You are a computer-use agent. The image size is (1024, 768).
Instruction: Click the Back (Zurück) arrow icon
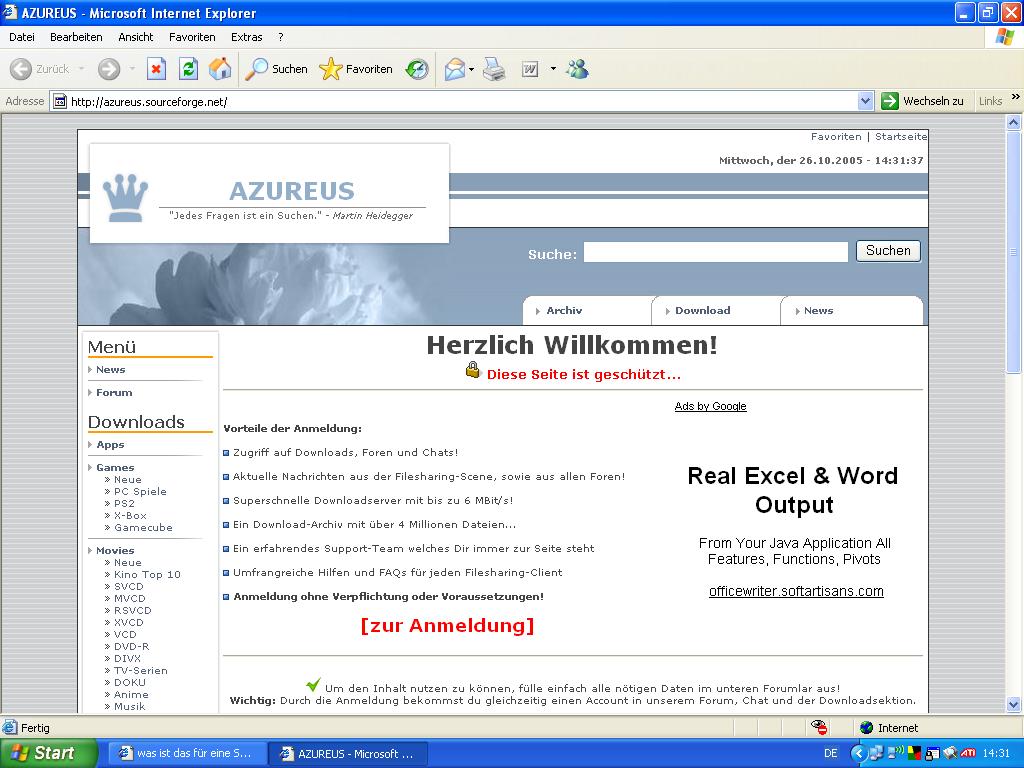(x=21, y=69)
